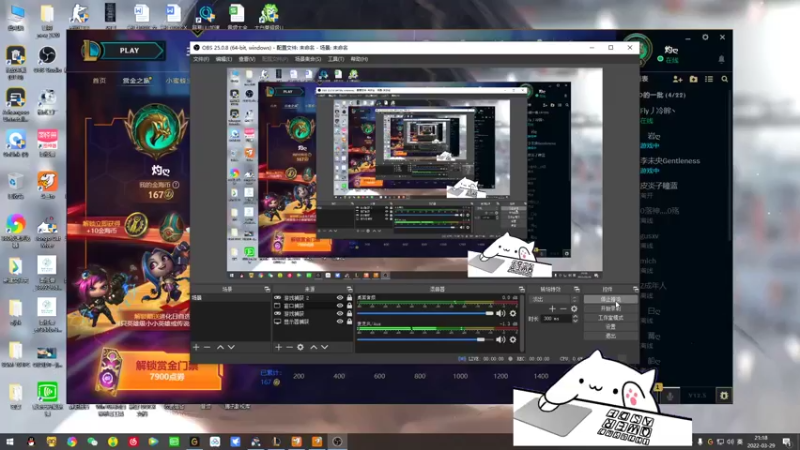Open friends list view options icon in League
800x450 pixels.
(x=709, y=79)
